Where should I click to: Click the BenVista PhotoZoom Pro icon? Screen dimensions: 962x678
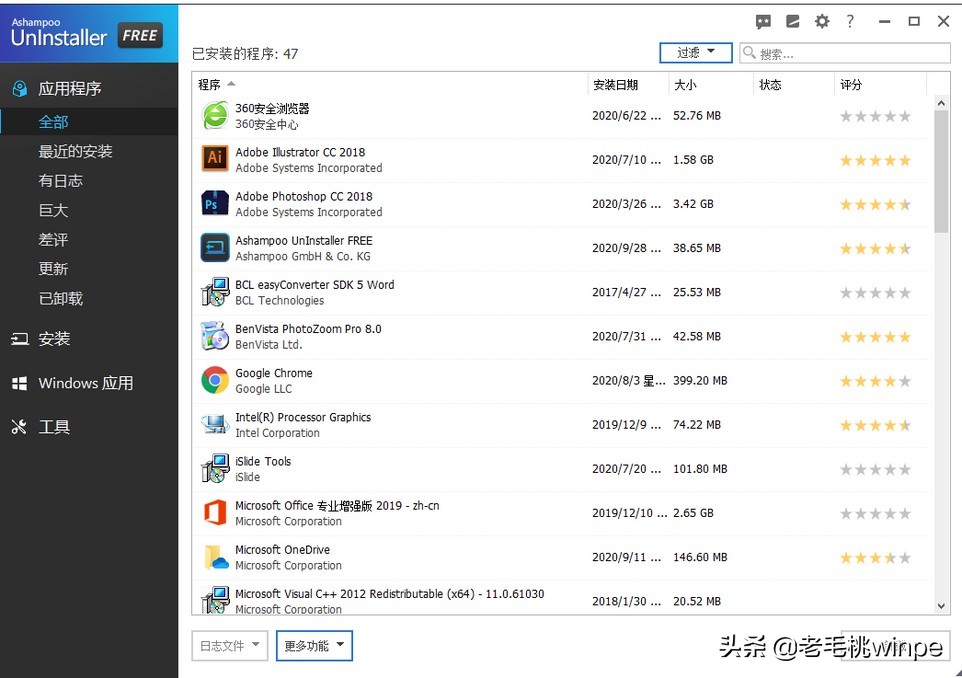coord(215,336)
